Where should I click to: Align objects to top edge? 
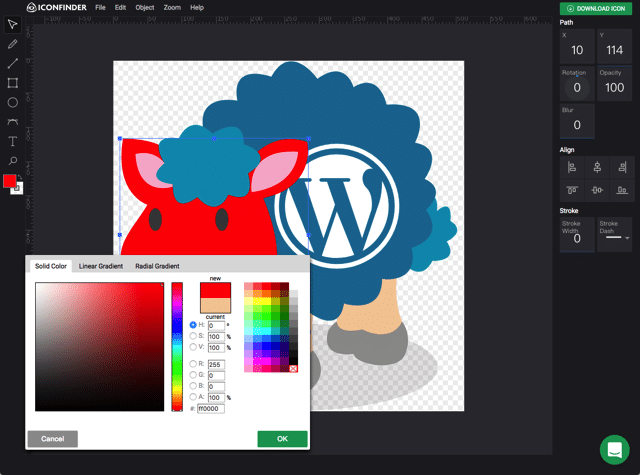click(x=572, y=190)
